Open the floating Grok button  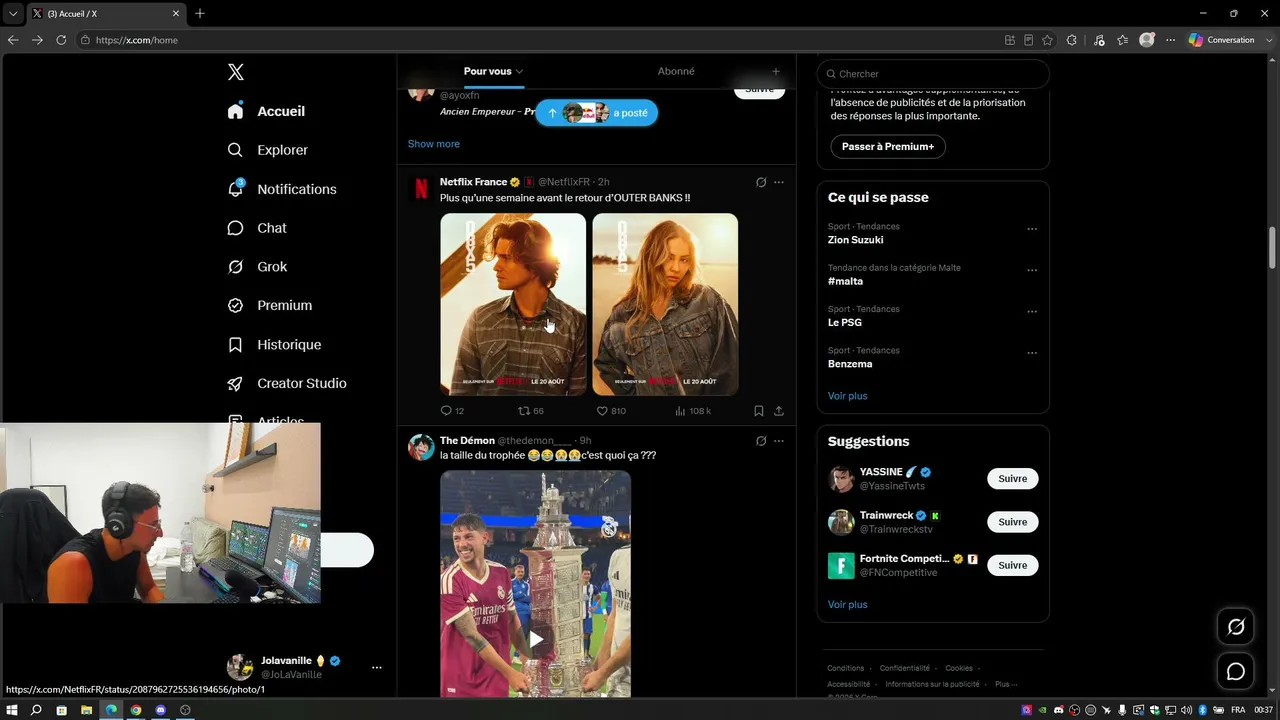[1236, 627]
